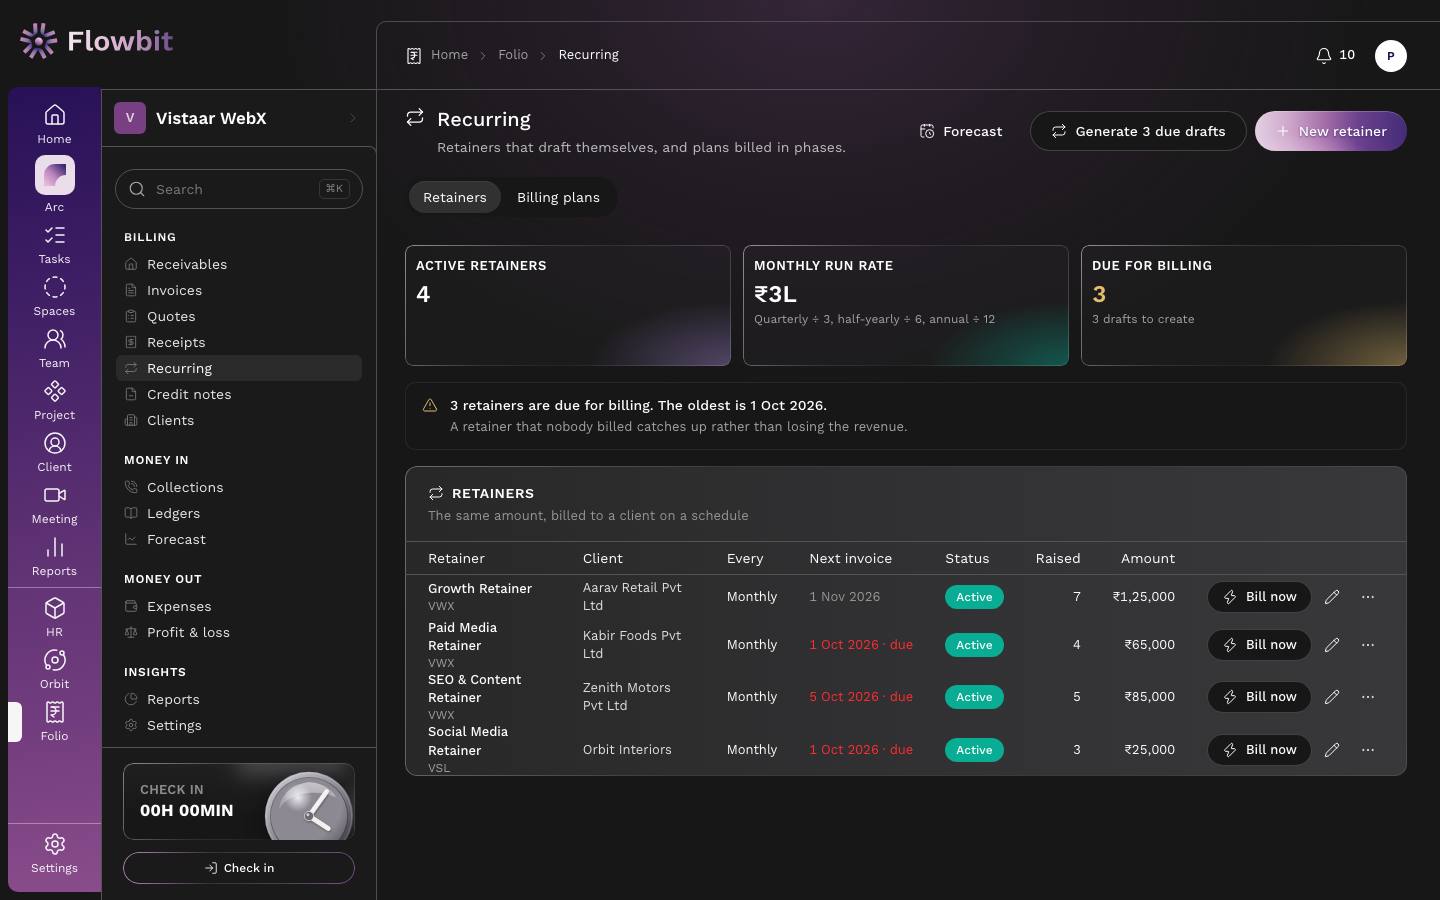The width and height of the screenshot is (1440, 900).
Task: Open more options for Growth Retainer
Action: click(x=1368, y=597)
